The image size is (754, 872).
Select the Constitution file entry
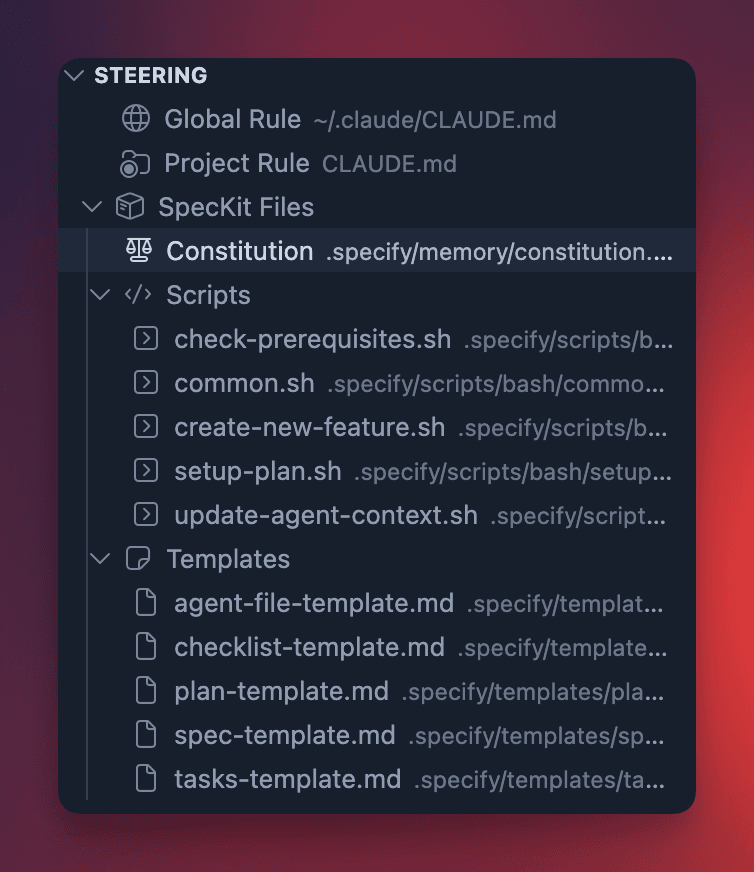(240, 251)
